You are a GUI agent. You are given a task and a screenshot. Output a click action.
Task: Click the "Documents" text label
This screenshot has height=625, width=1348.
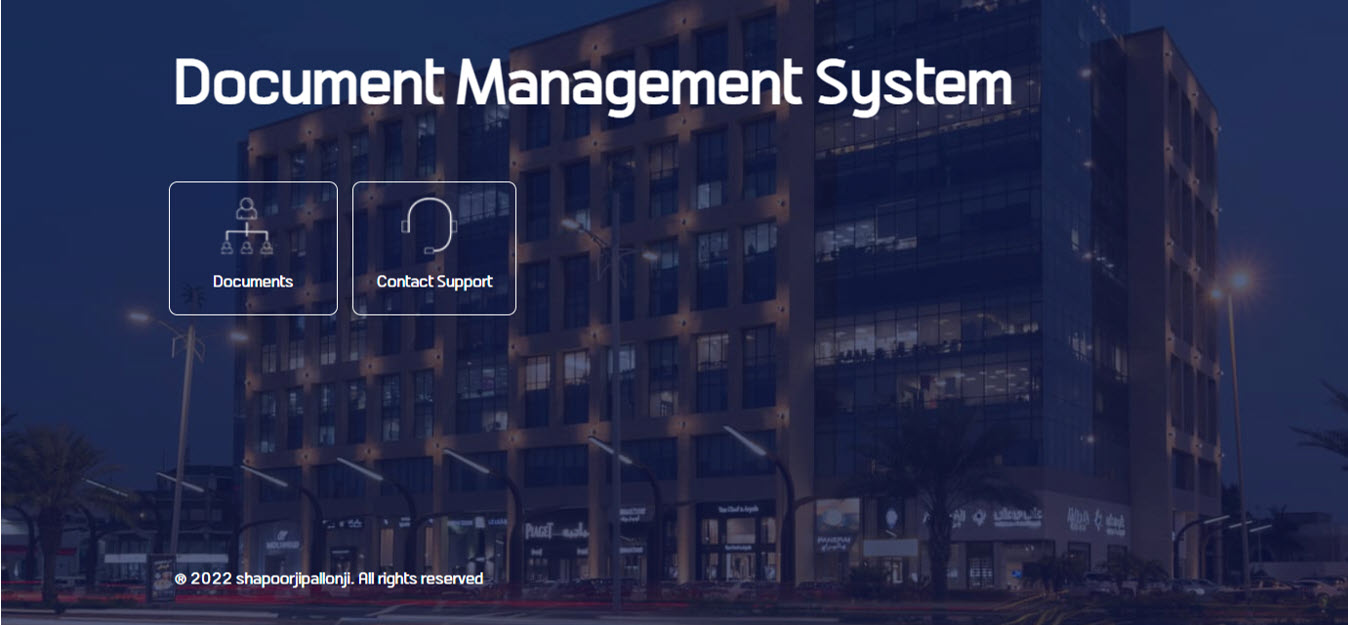click(x=253, y=282)
